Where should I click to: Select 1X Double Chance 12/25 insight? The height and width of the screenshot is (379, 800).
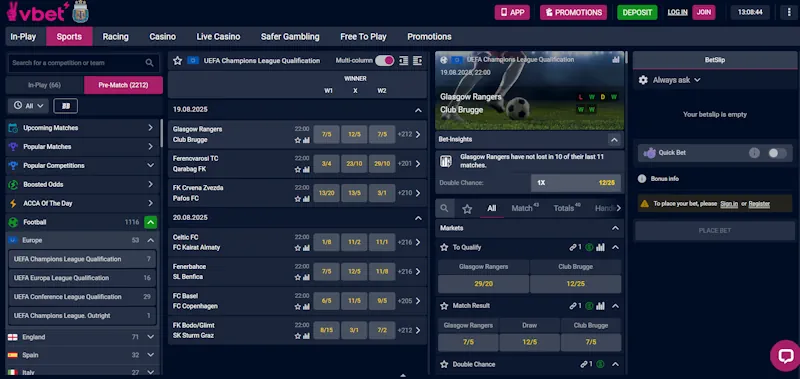(576, 183)
